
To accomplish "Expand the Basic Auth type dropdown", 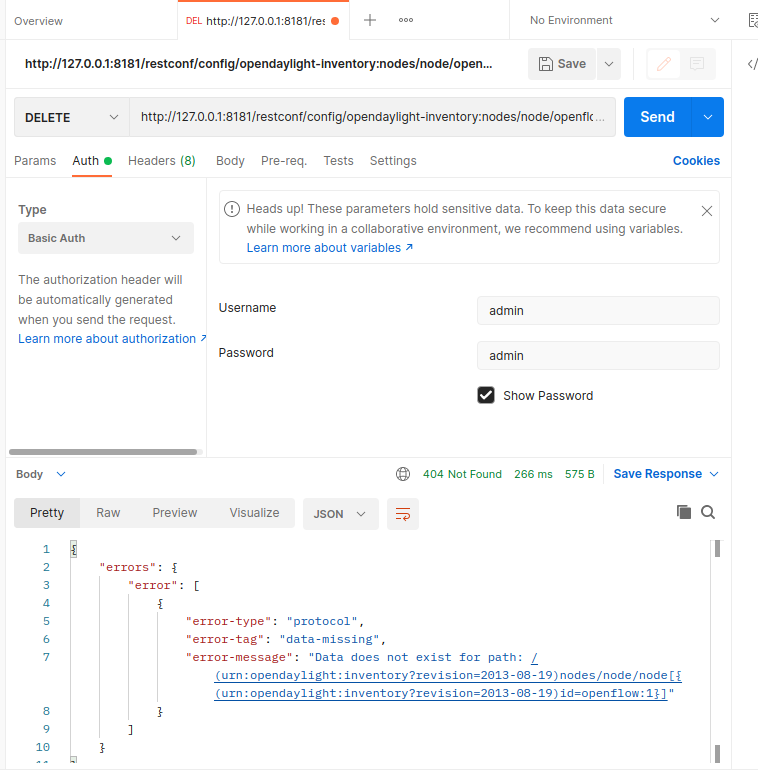I will 106,238.
